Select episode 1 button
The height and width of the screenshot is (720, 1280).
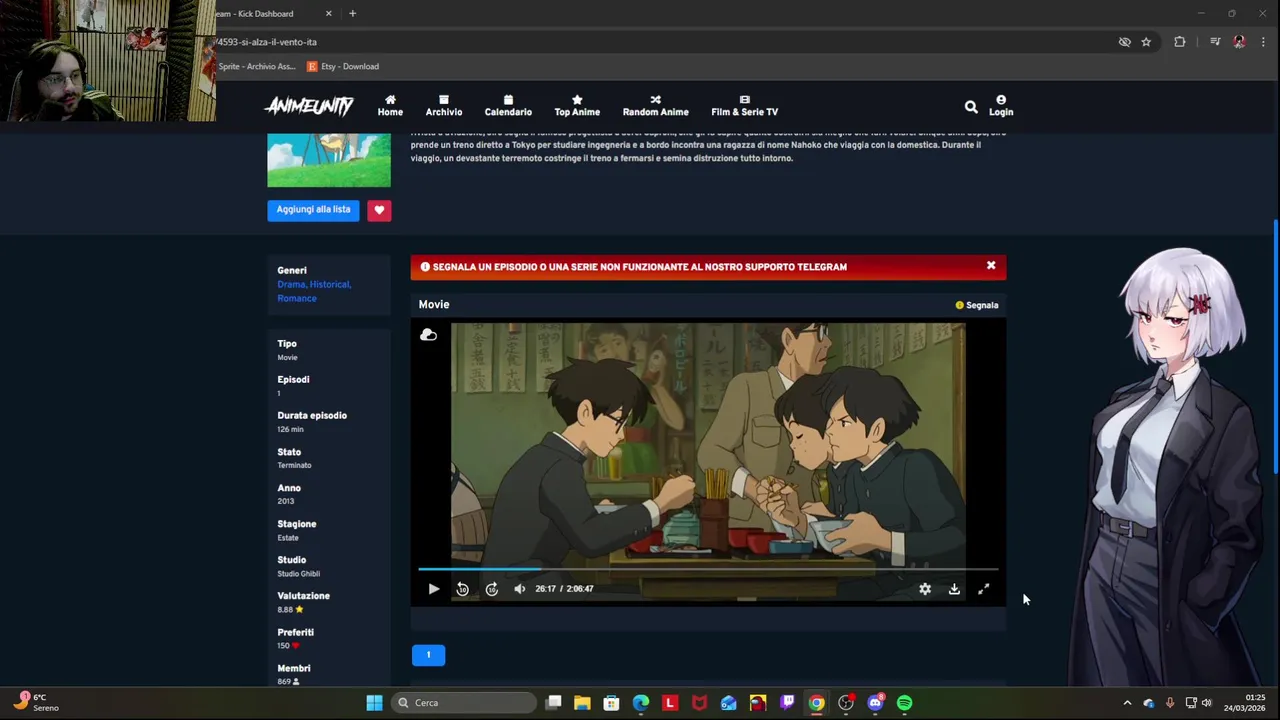tap(428, 655)
